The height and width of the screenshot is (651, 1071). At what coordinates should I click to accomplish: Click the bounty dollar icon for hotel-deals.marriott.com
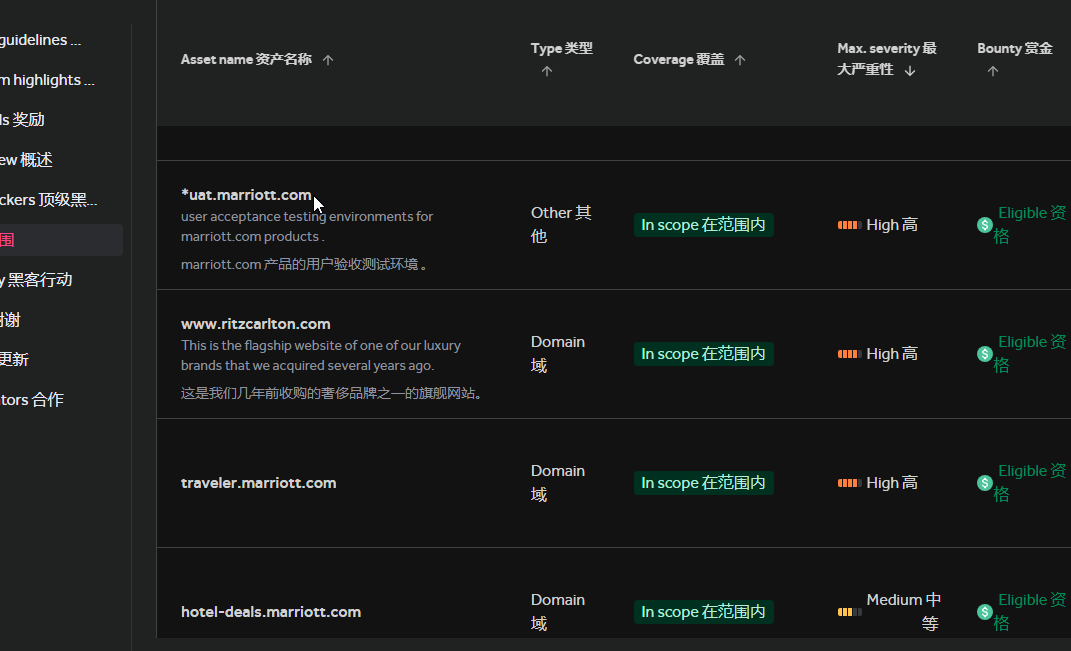point(984,612)
